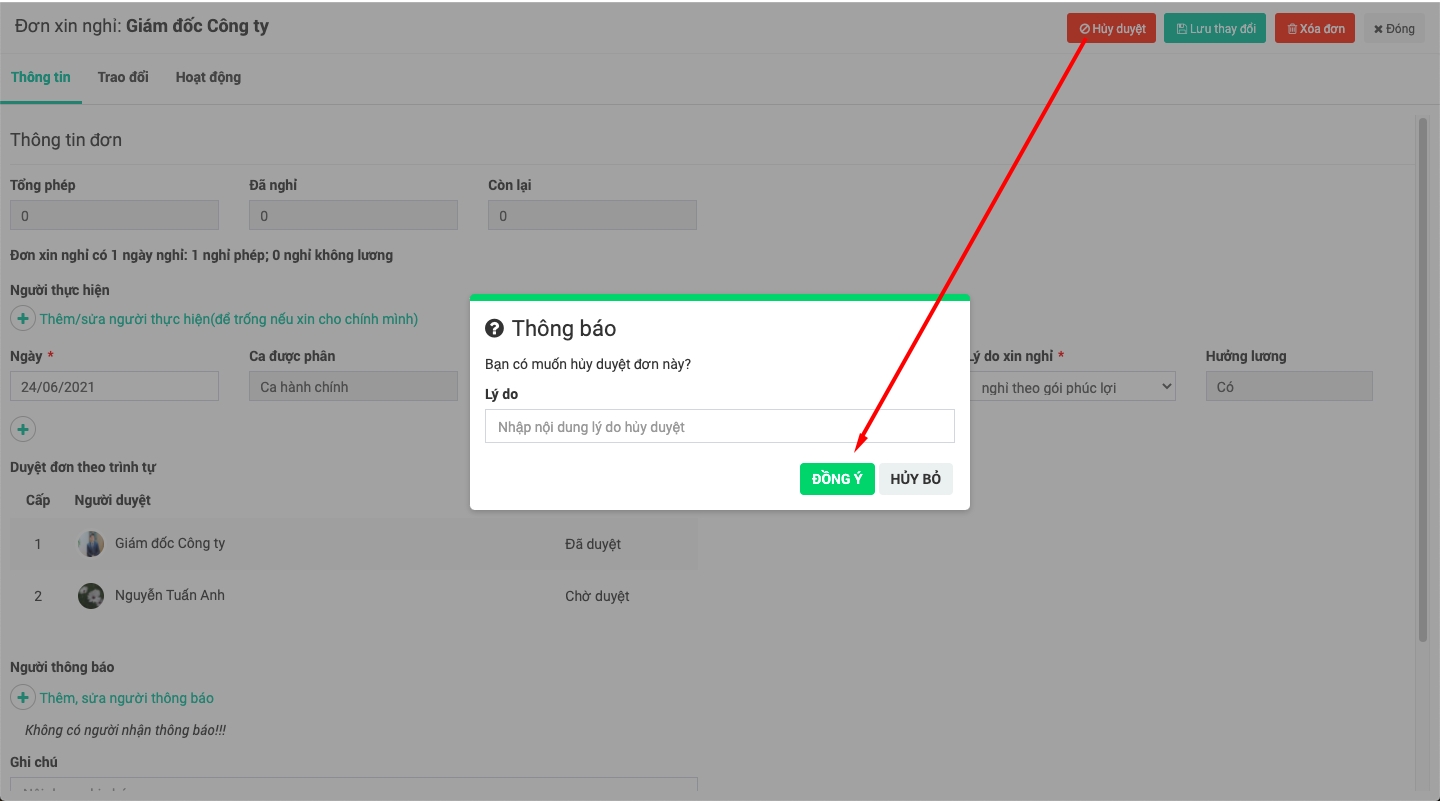Viewport: 1440px width, 801px height.
Task: Click Nguyễn Tuấn Anh avatar
Action: point(91,596)
